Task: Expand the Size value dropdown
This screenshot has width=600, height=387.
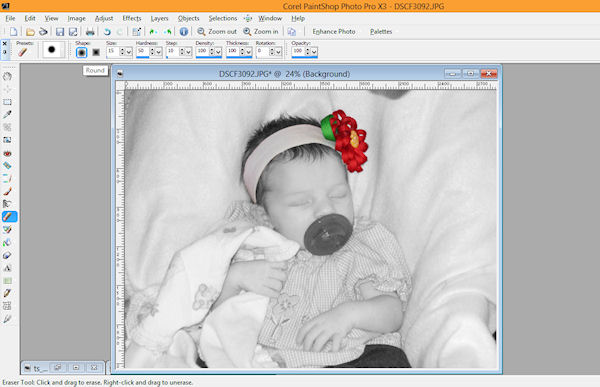Action: 129,52
